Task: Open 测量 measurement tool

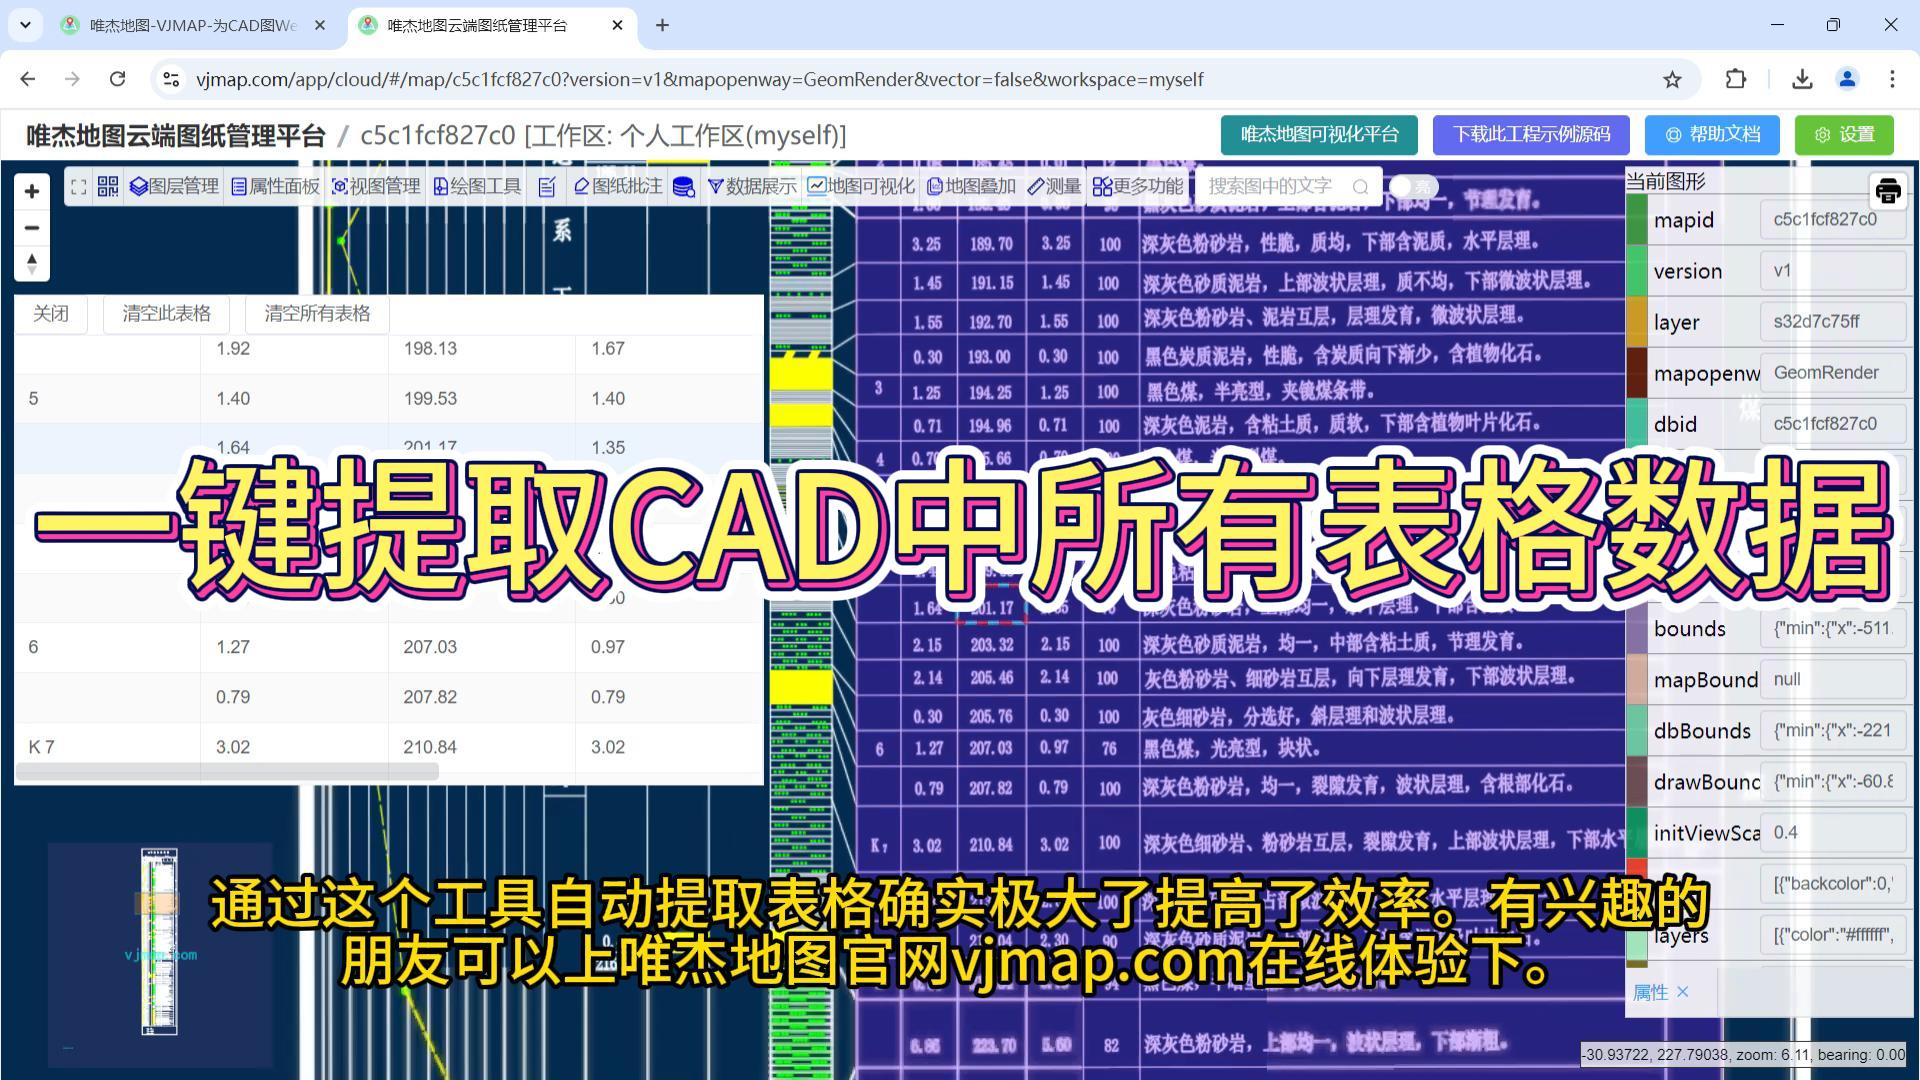Action: click(x=1054, y=186)
